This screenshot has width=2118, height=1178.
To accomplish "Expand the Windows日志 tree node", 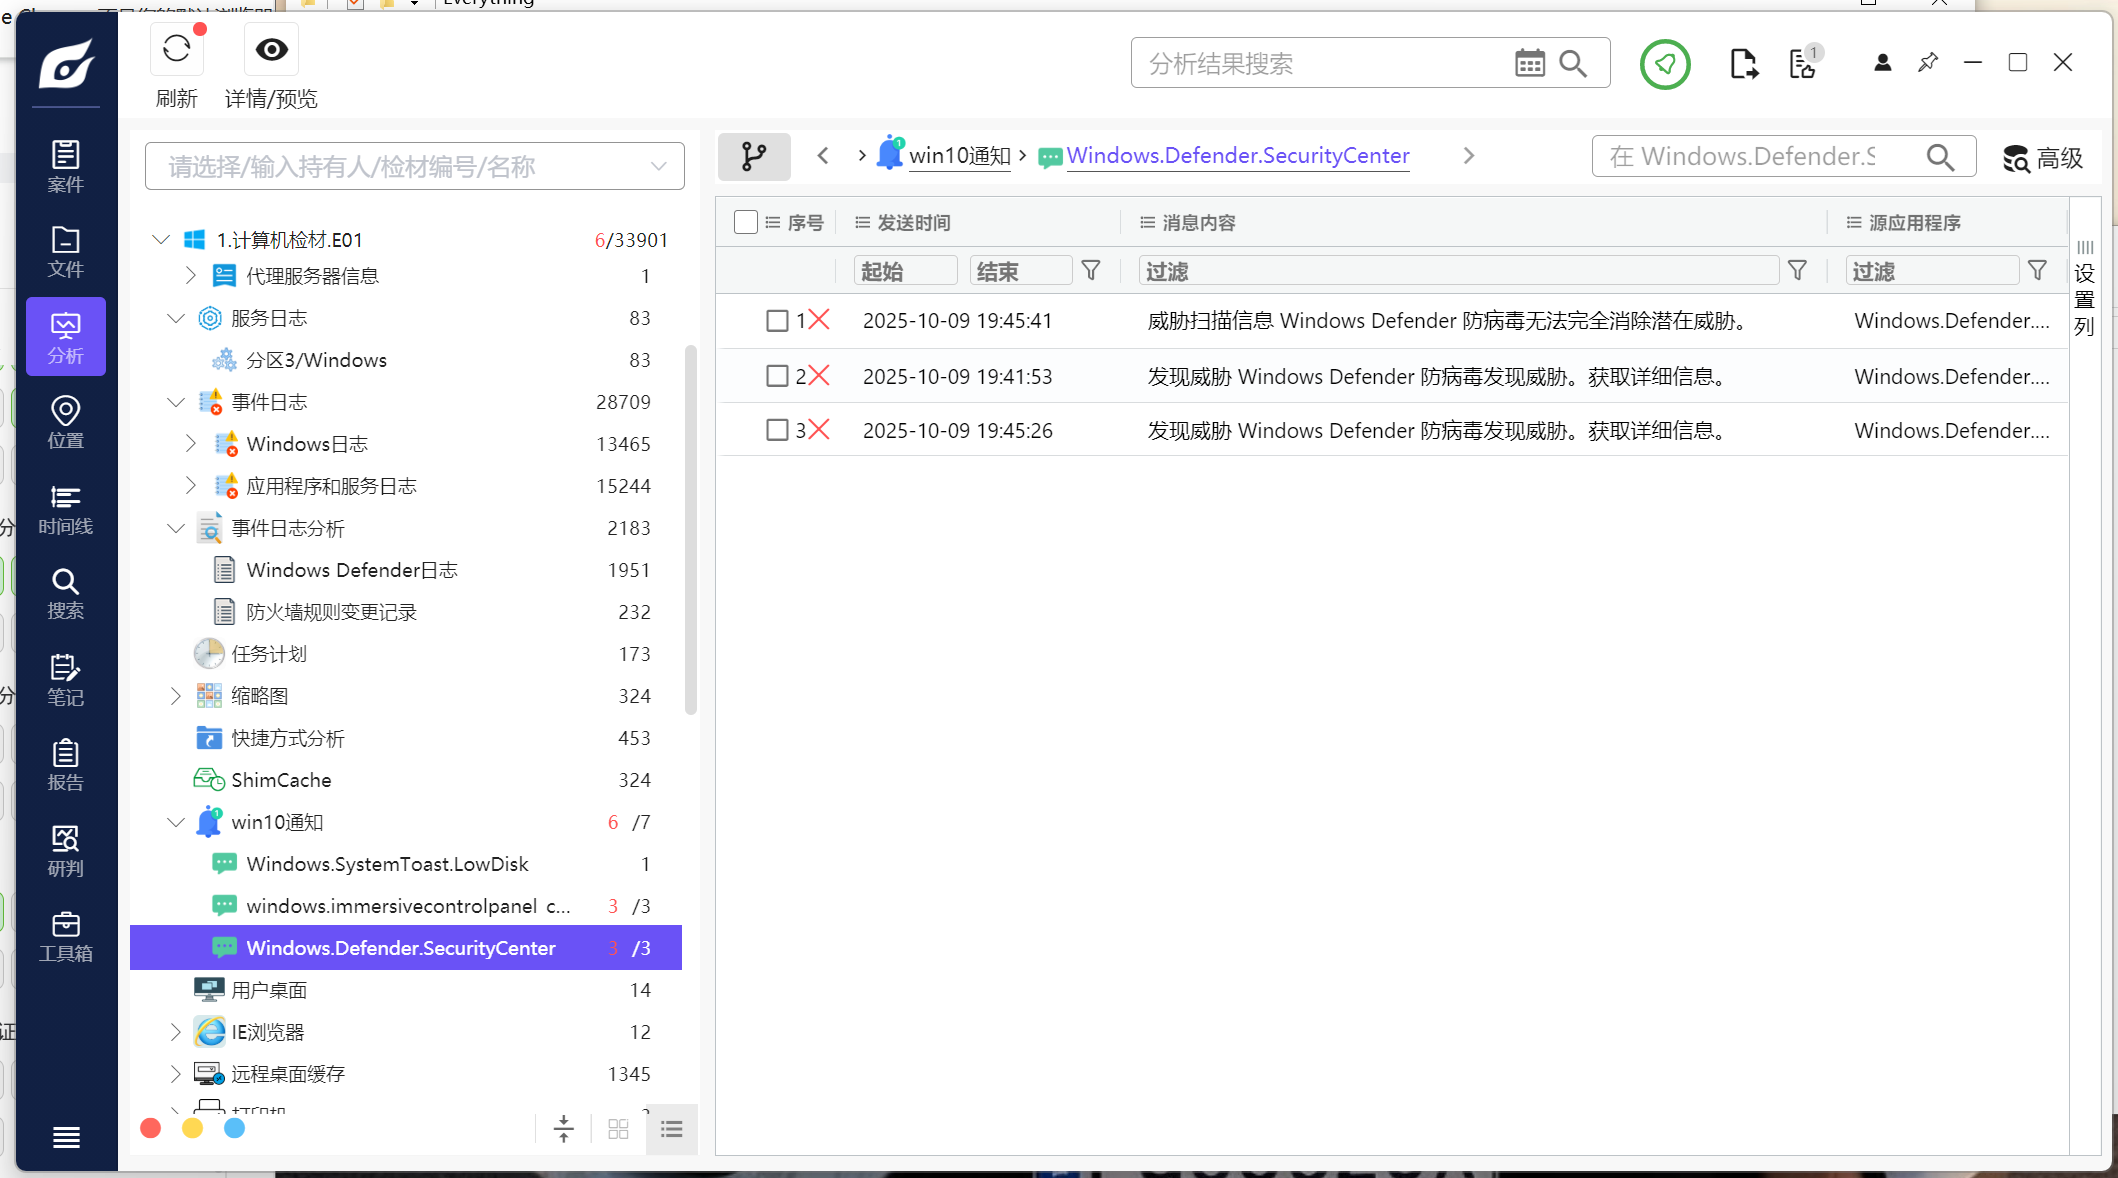I will coord(191,444).
